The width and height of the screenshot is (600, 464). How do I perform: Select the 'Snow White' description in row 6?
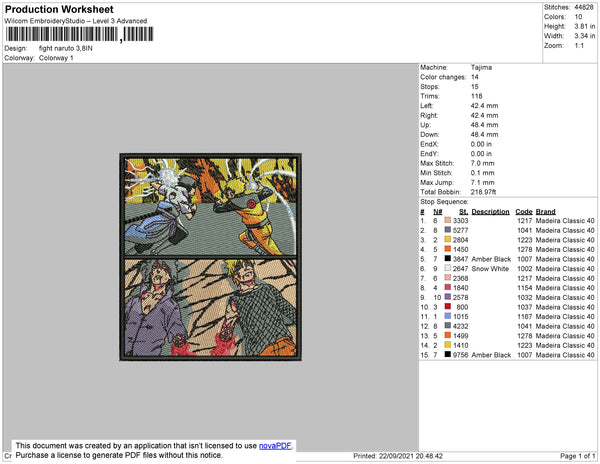coord(490,269)
